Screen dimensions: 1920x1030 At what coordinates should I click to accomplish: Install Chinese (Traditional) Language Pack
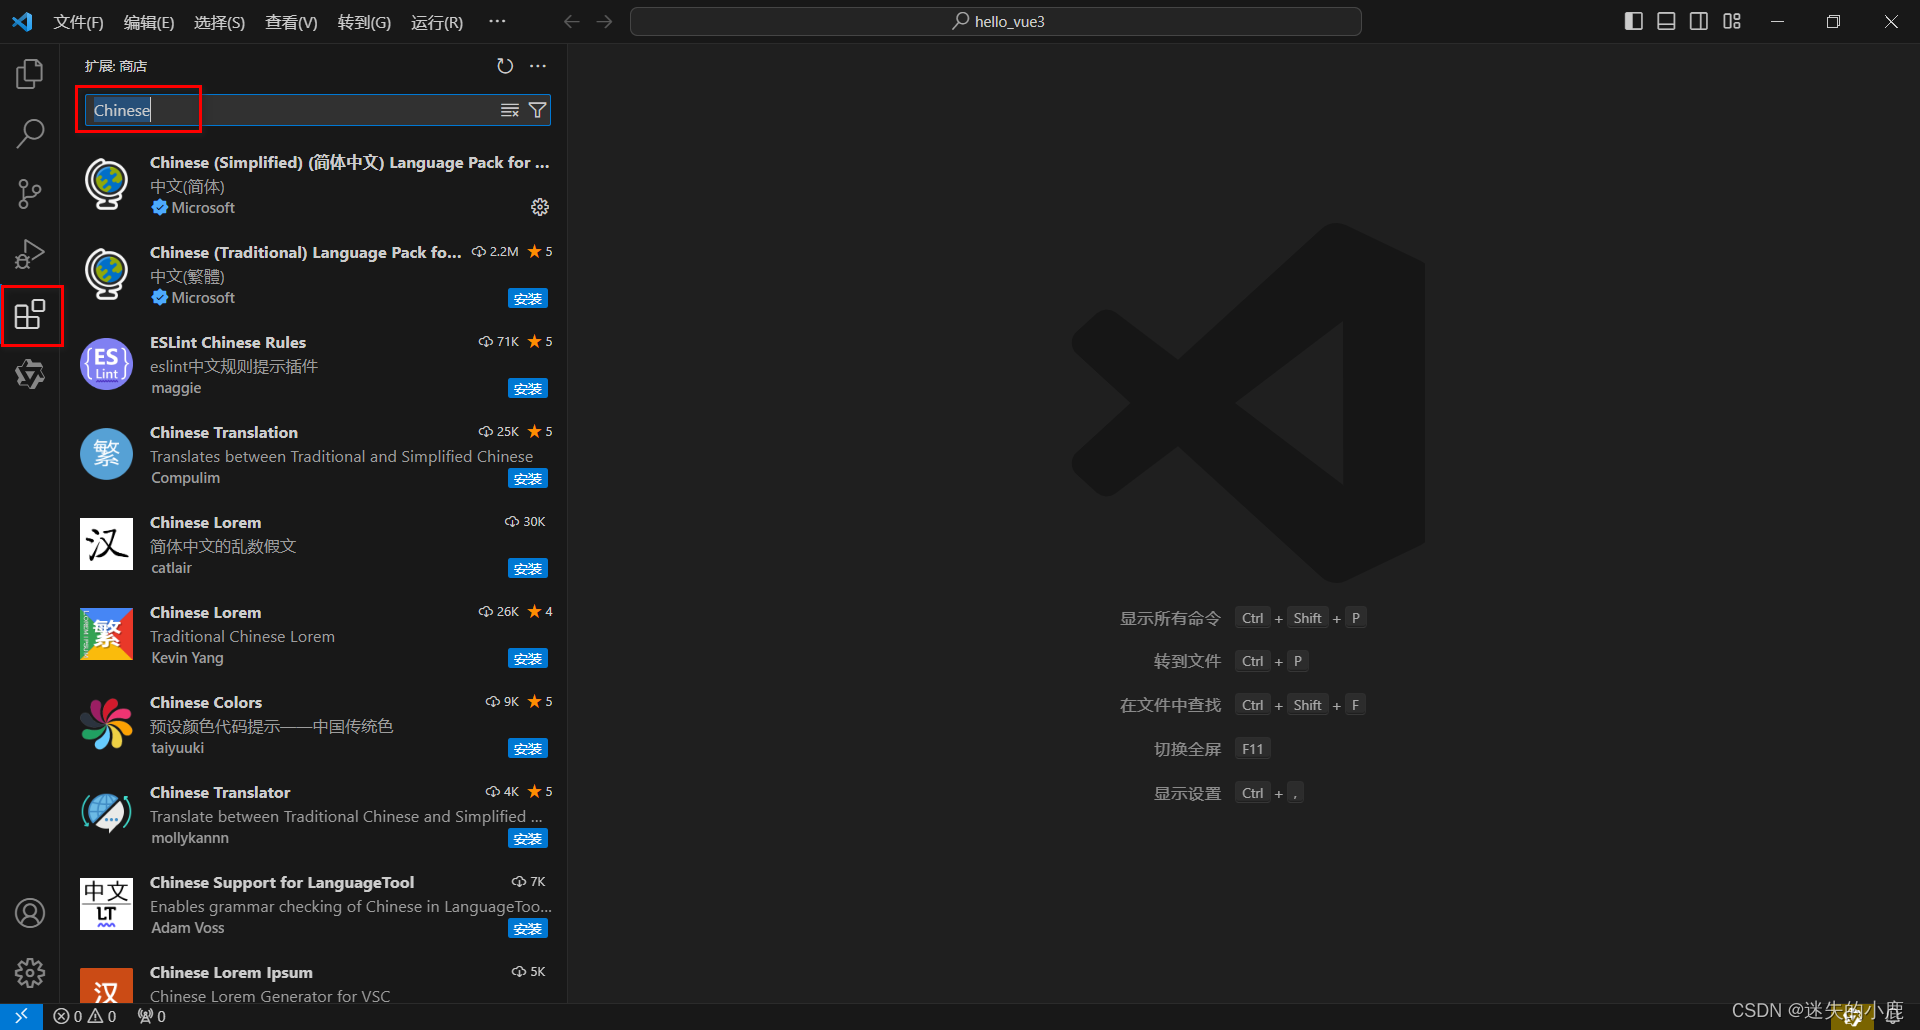pos(528,299)
